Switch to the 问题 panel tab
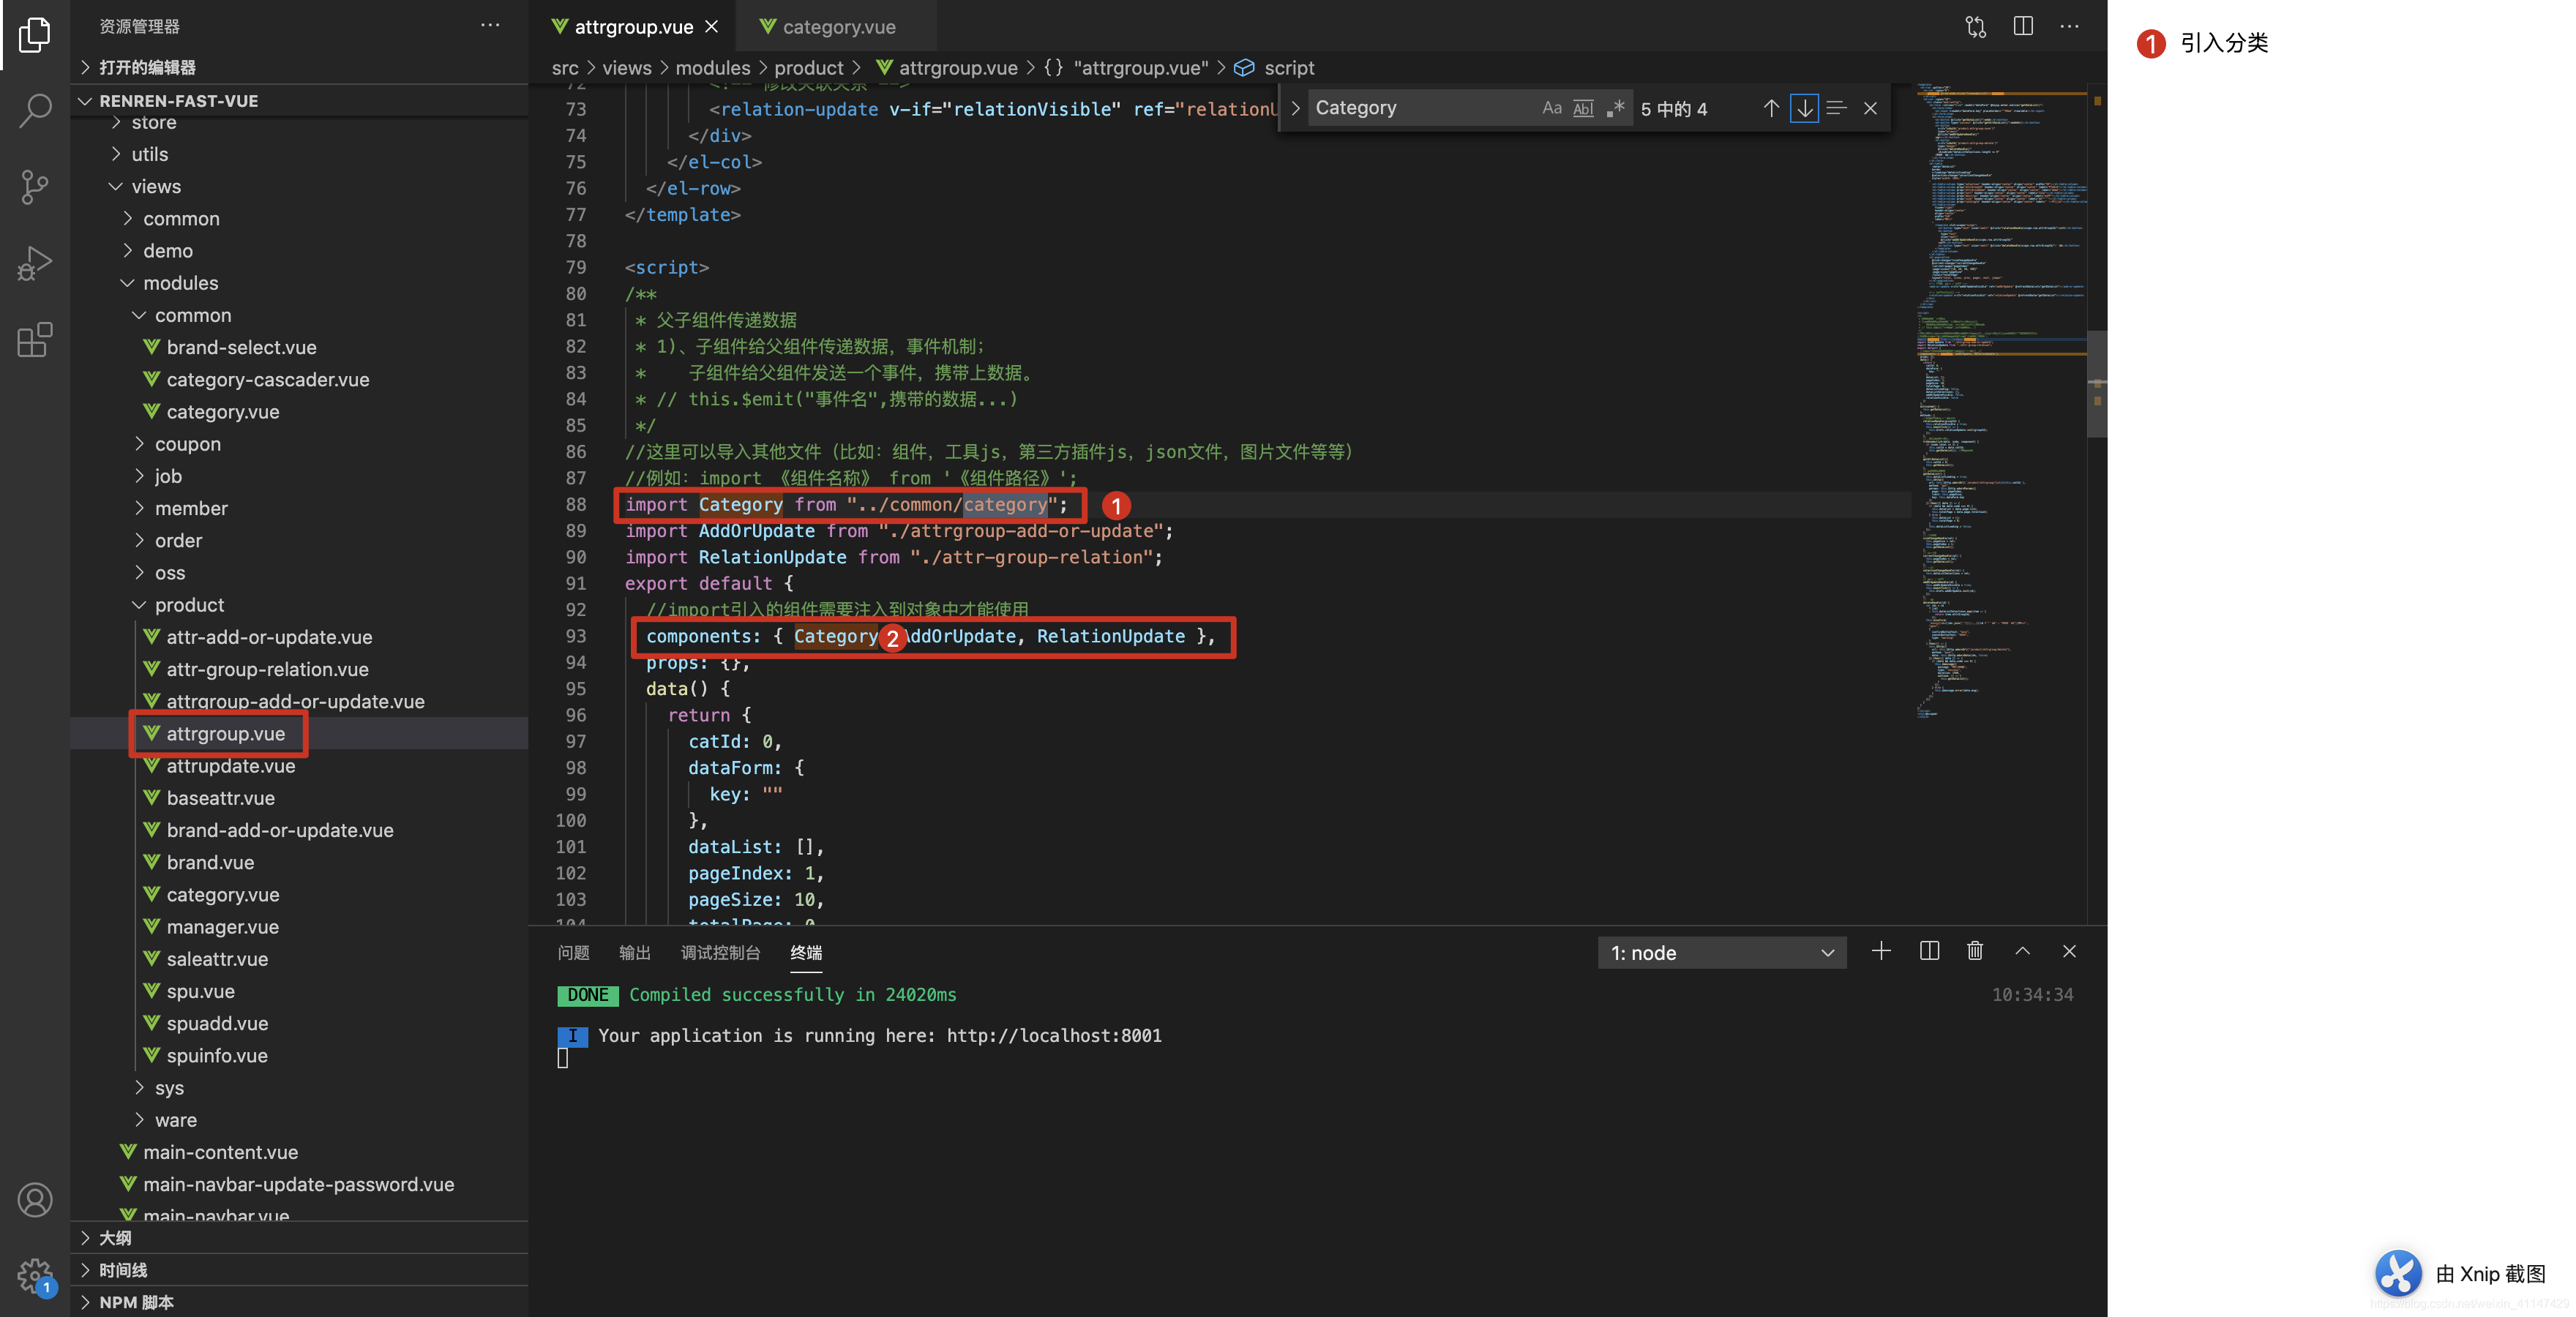This screenshot has height=1317, width=2576. point(573,952)
